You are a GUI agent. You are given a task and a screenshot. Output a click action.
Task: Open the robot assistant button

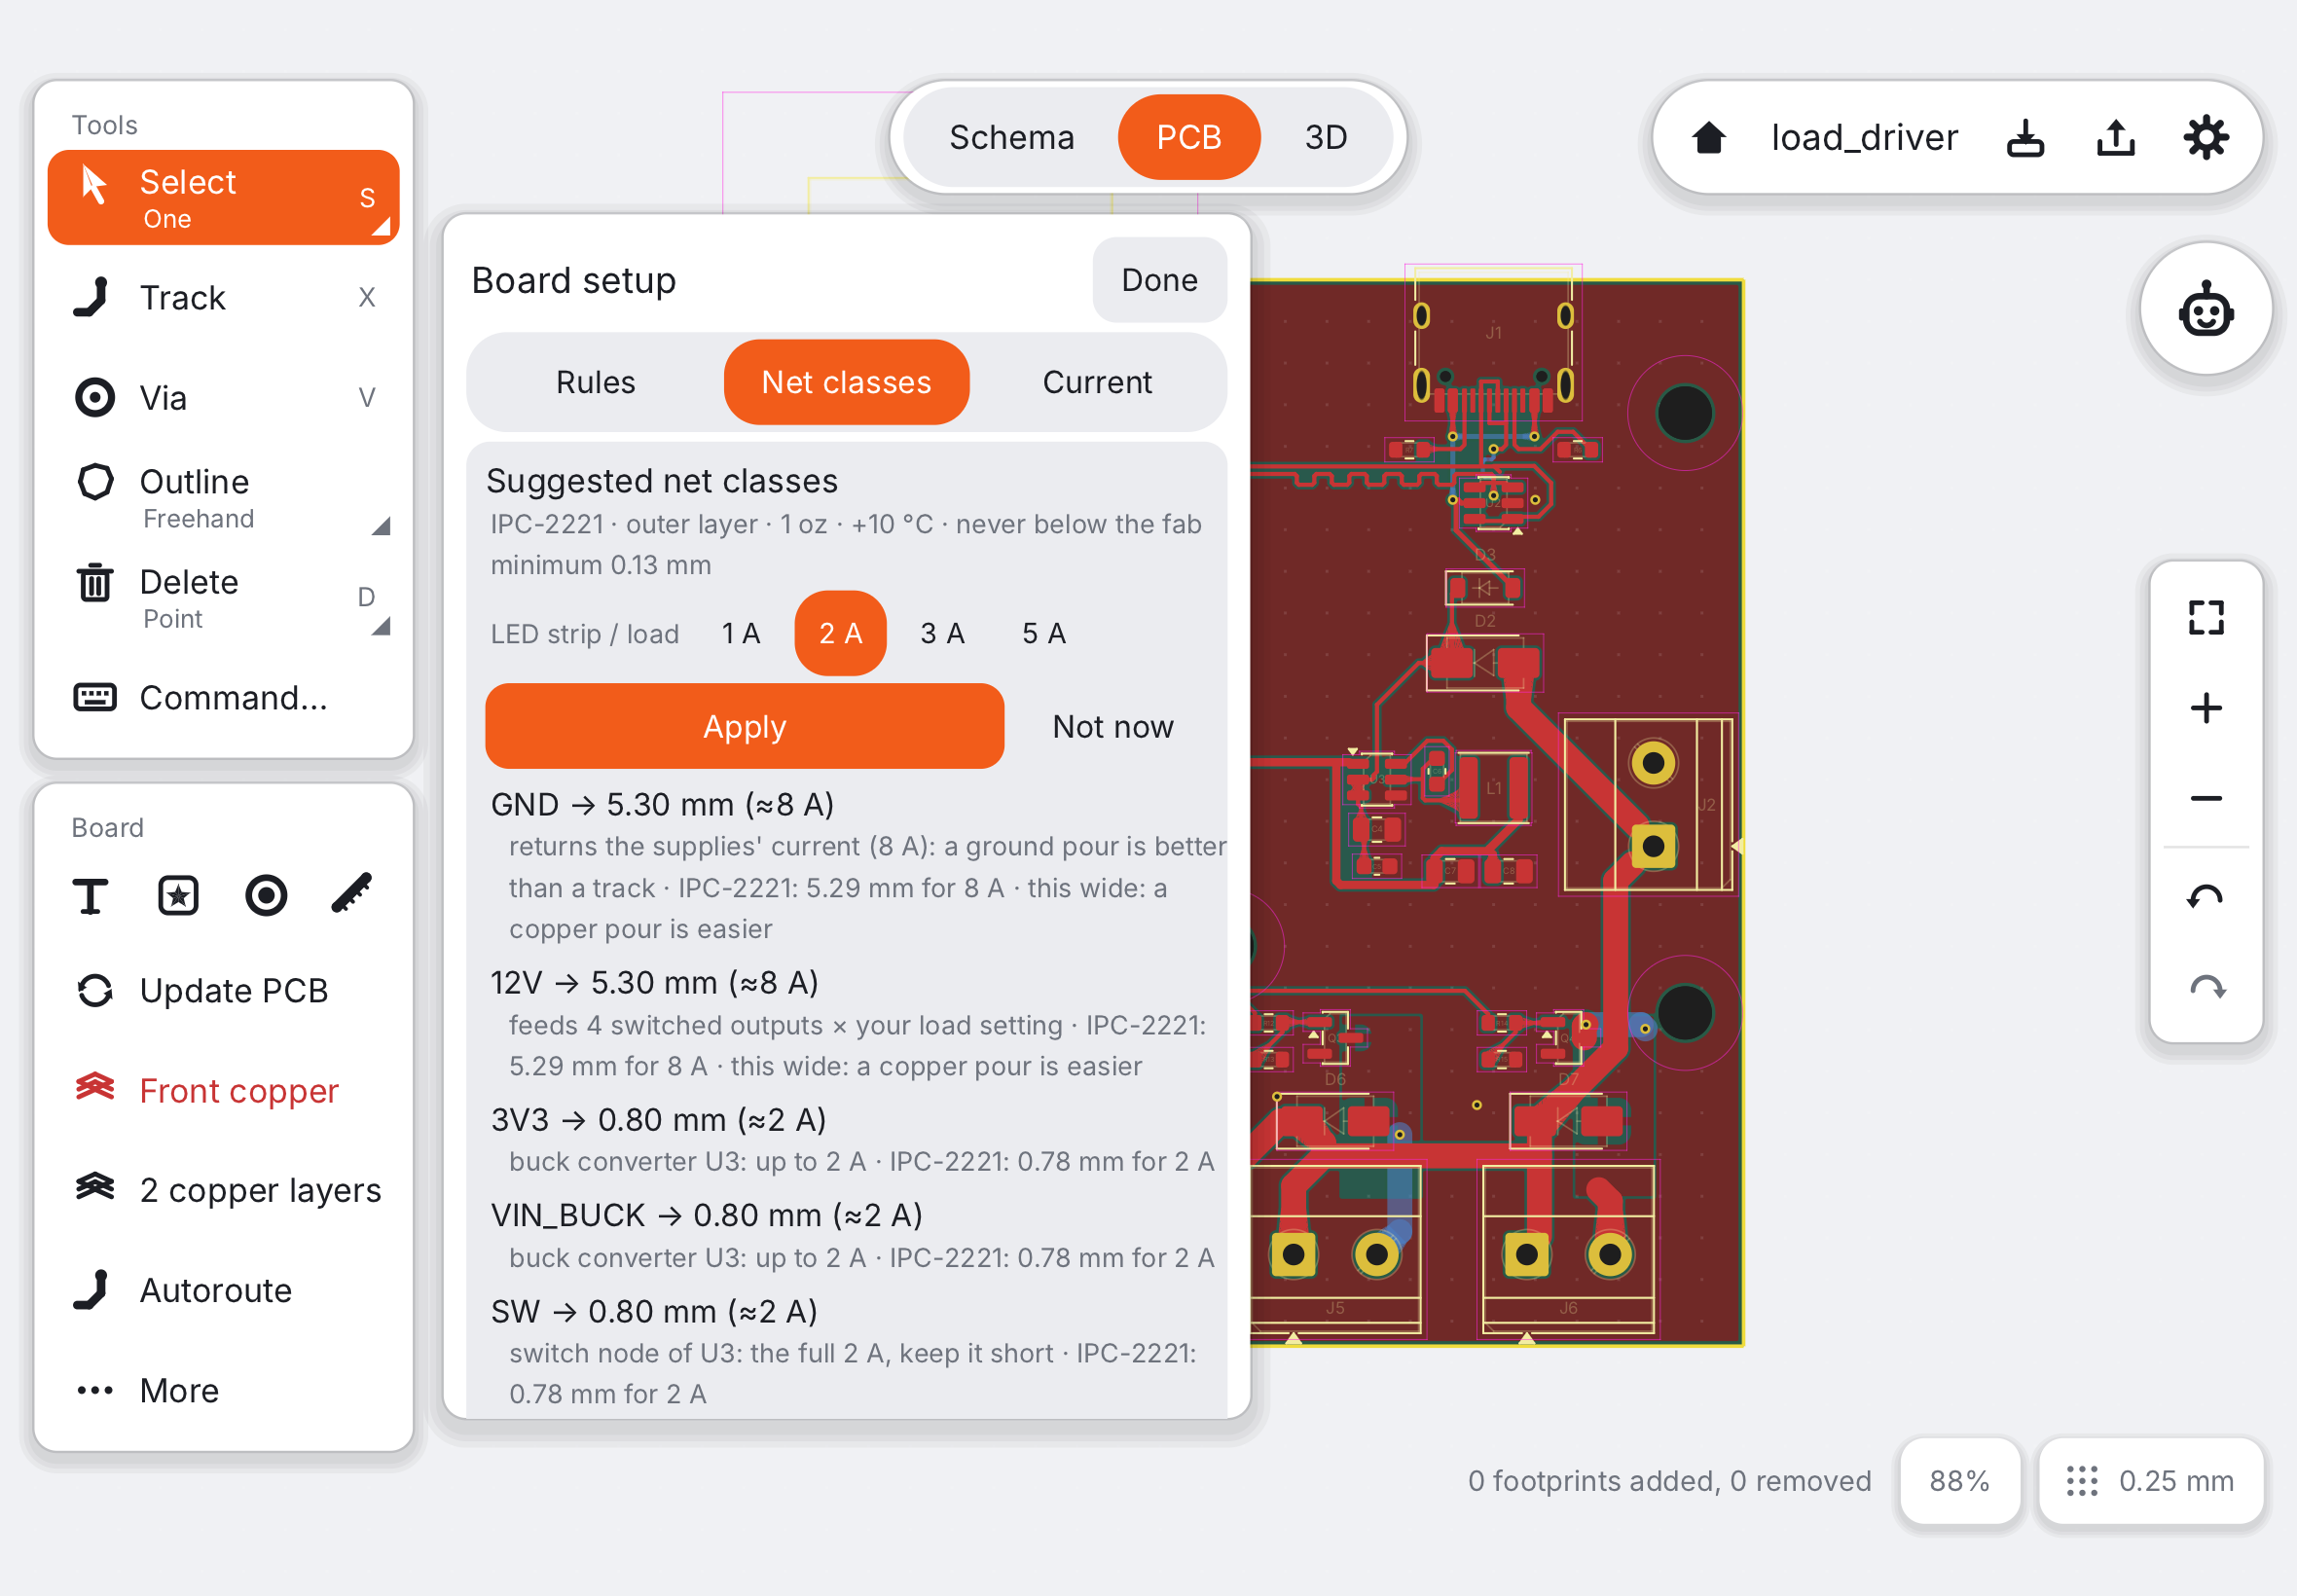(x=2205, y=309)
